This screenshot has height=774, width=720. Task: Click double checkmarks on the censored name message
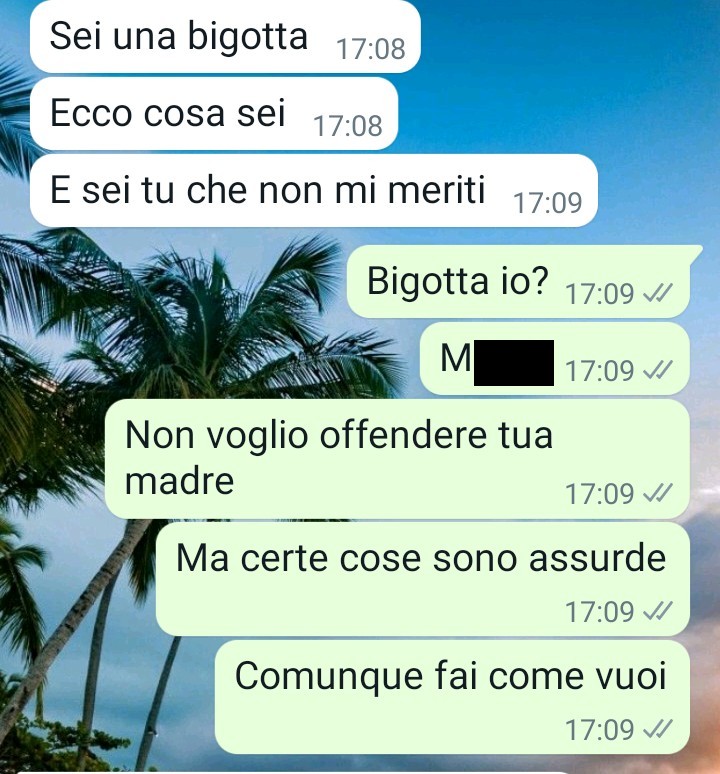pyautogui.click(x=658, y=371)
